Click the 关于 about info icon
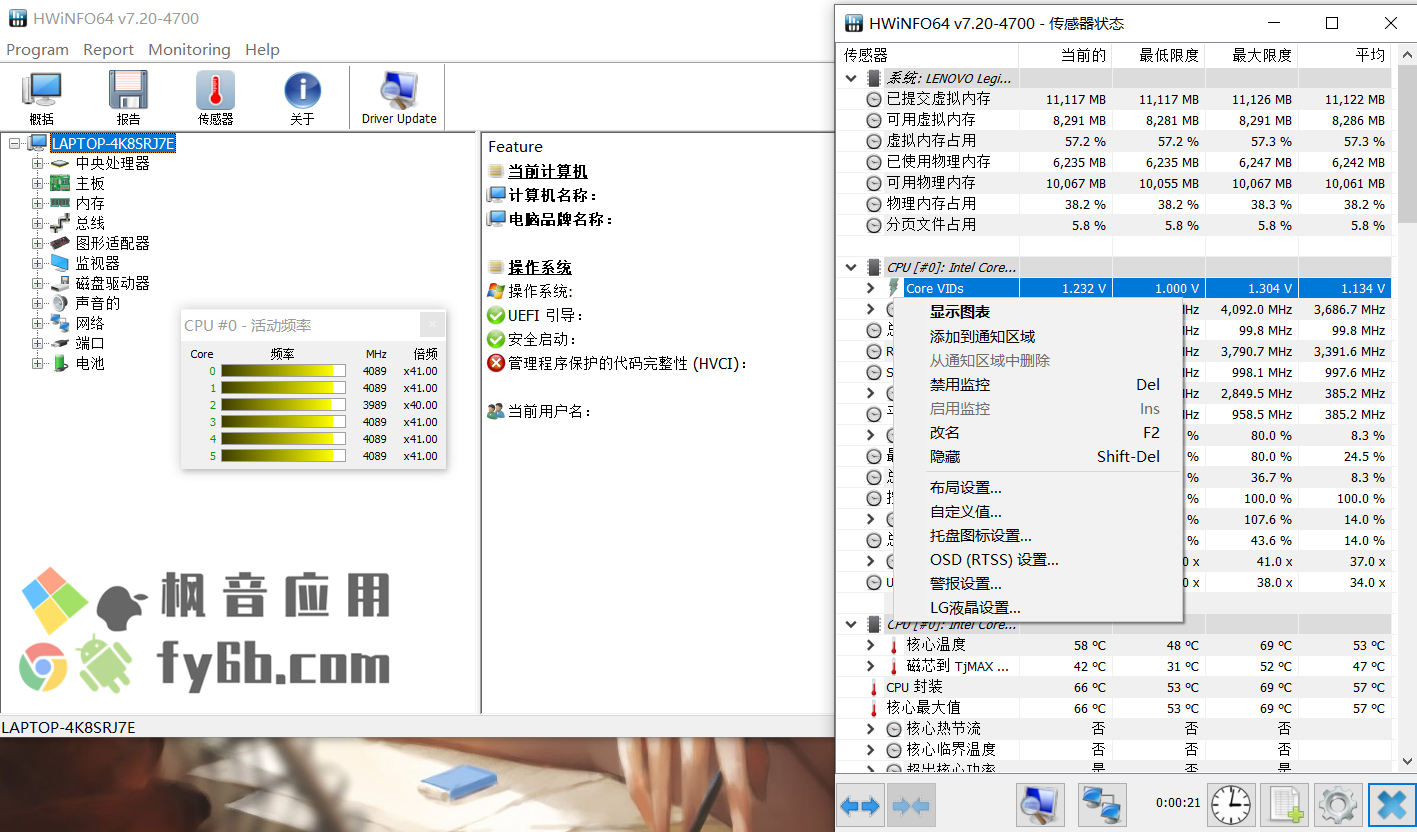Viewport: 1417px width, 832px height. 302,98
